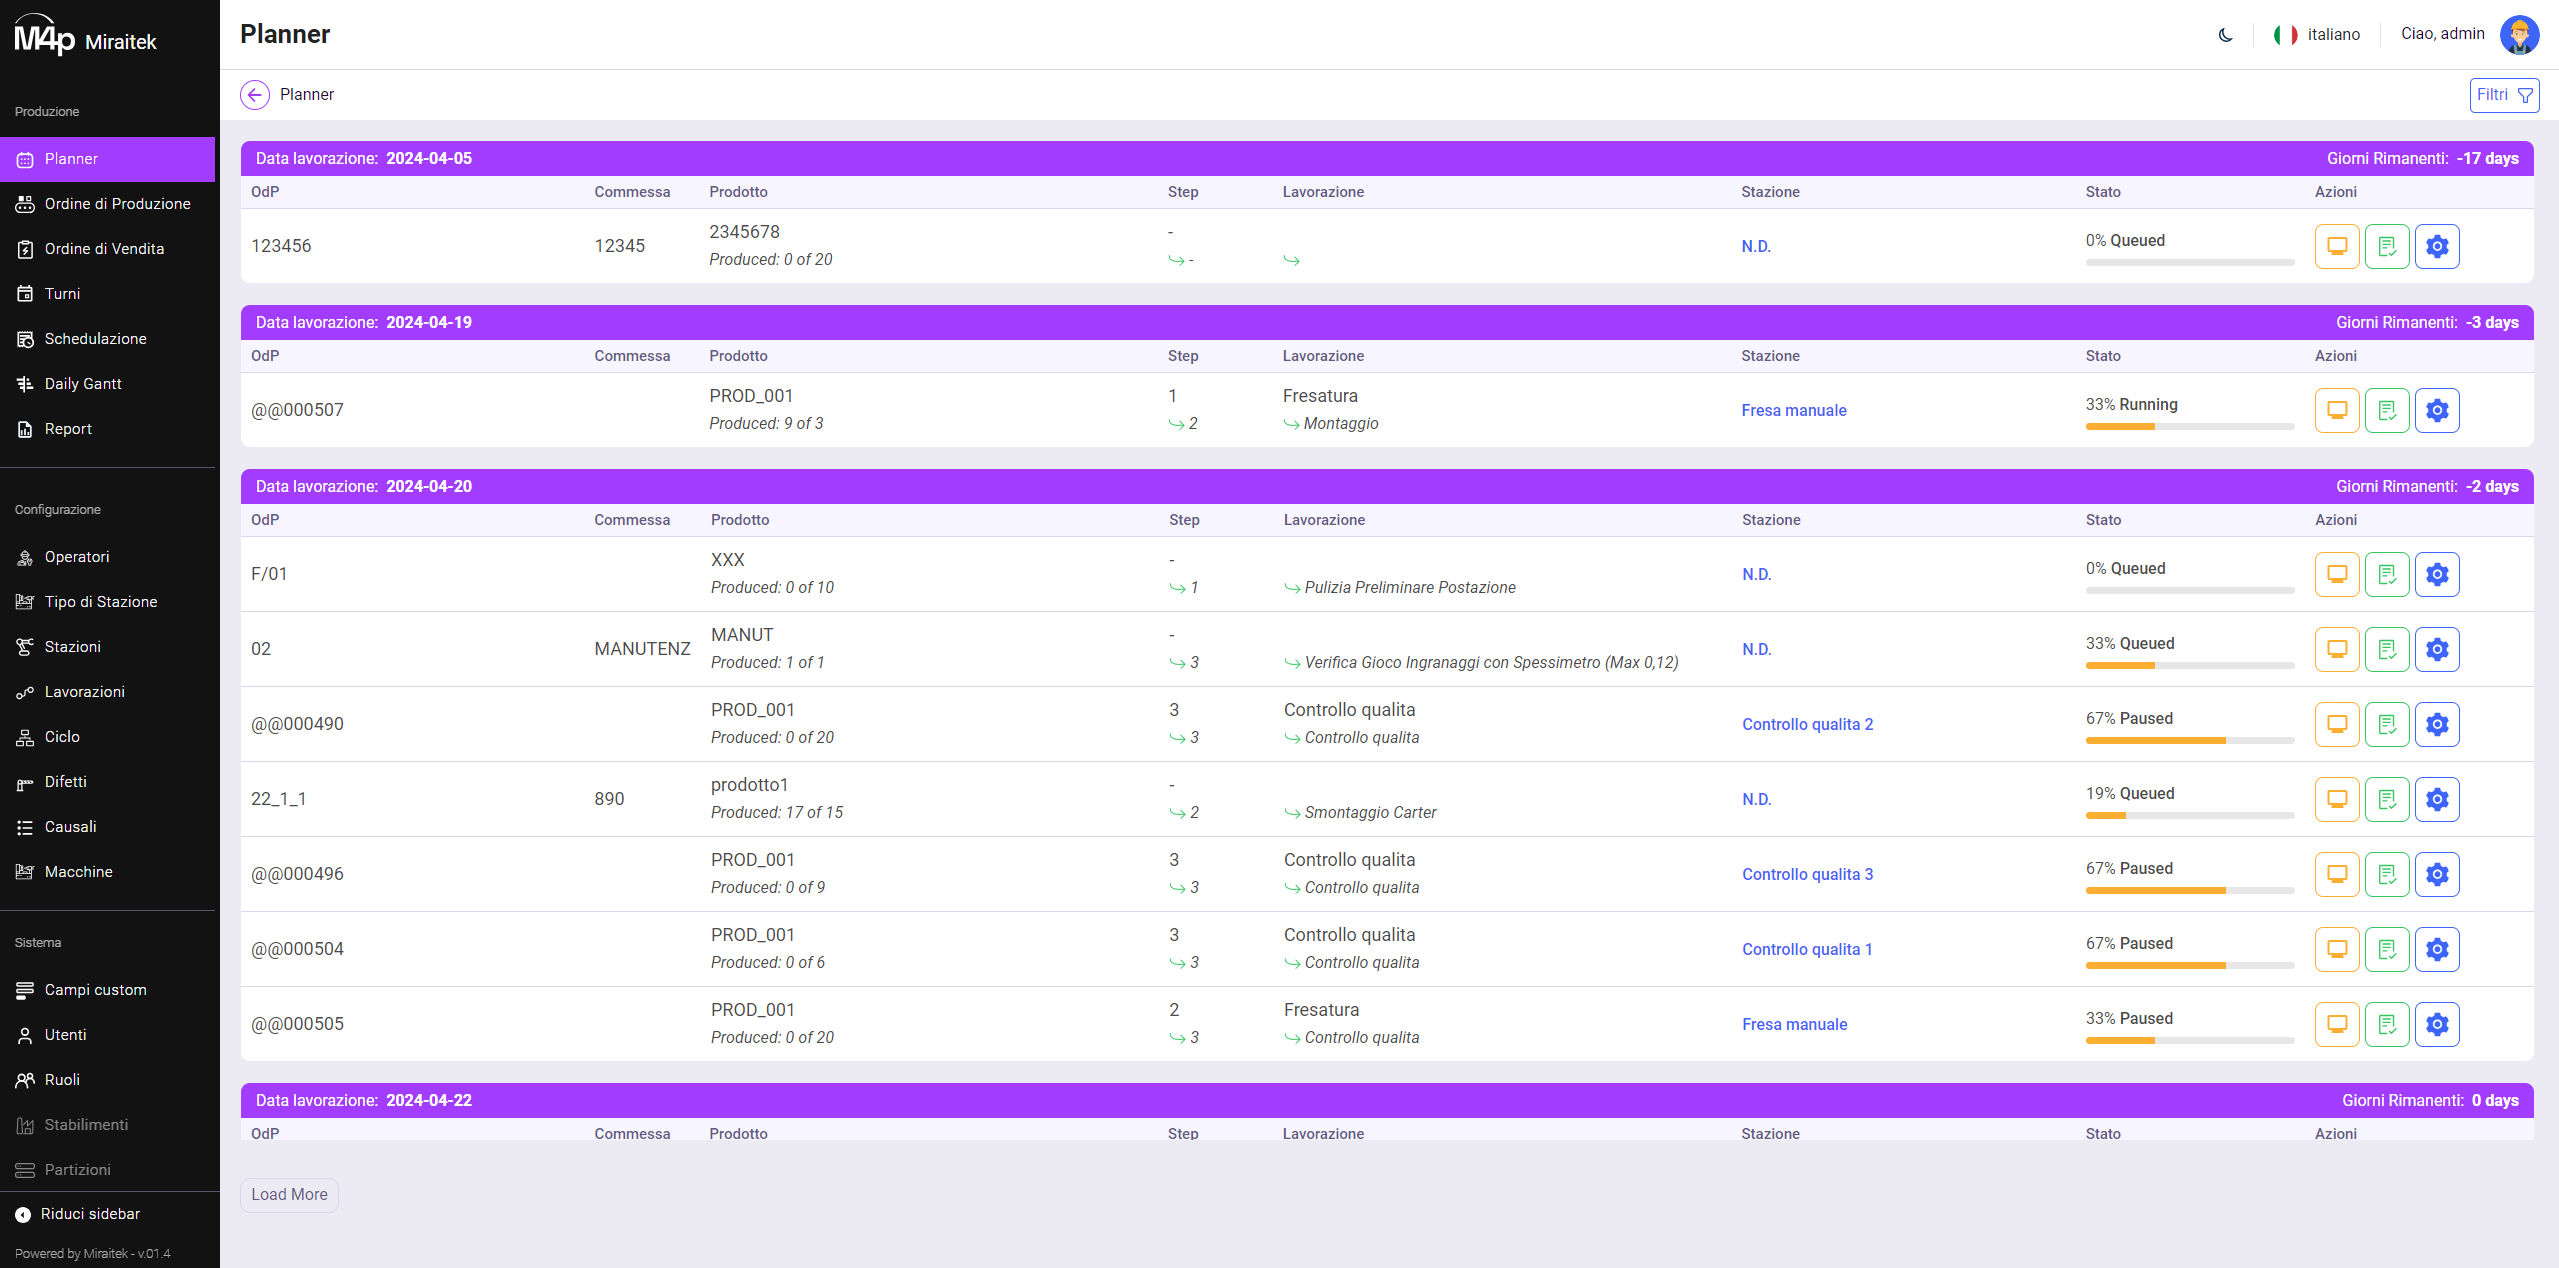2559x1268 pixels.
Task: Click monitor icon for order 22_1_1
Action: [x=2337, y=800]
